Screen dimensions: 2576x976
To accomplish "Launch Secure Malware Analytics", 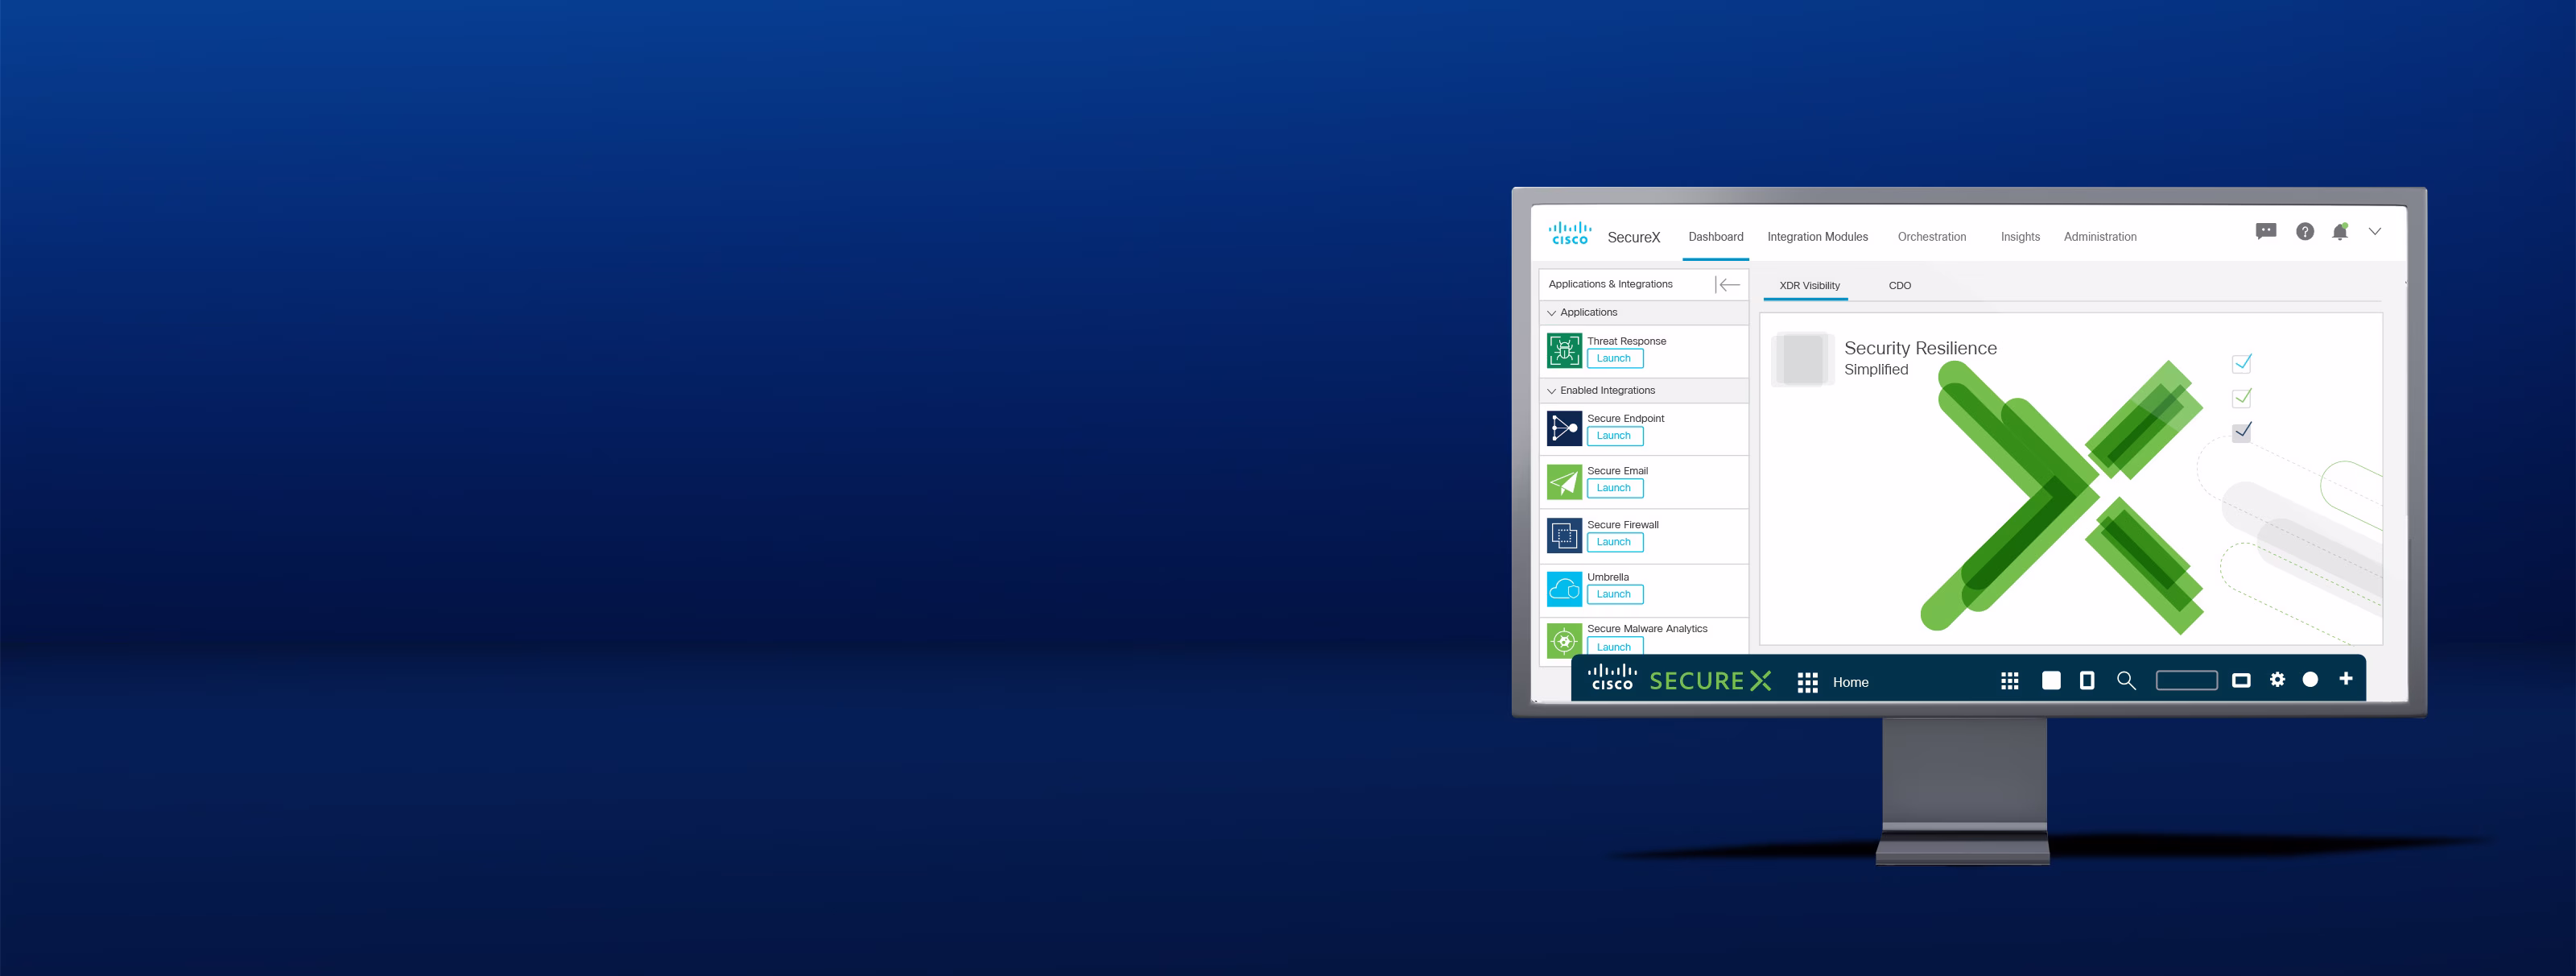I will click(1614, 646).
